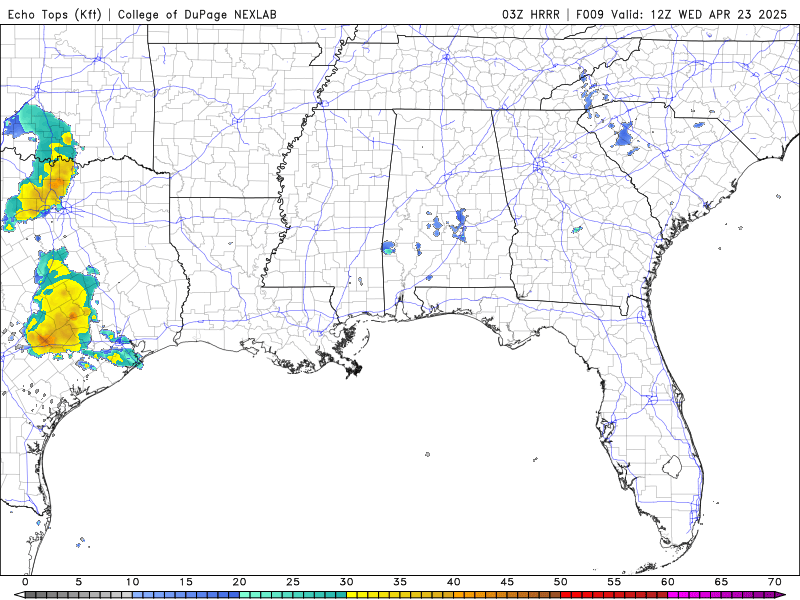Click the "Valid: 12Z WED APR 23 2025" text
The width and height of the screenshot is (800, 600).
(699, 14)
